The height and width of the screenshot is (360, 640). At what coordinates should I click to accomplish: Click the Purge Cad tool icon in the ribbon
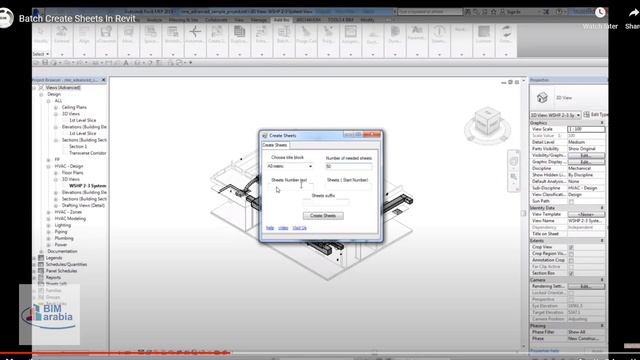(x=306, y=32)
